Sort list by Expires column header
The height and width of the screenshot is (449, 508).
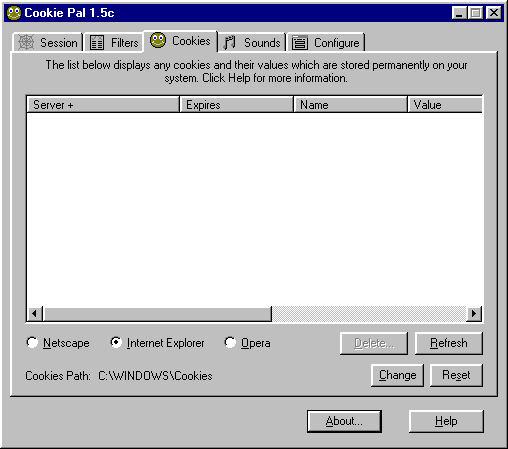[x=237, y=105]
